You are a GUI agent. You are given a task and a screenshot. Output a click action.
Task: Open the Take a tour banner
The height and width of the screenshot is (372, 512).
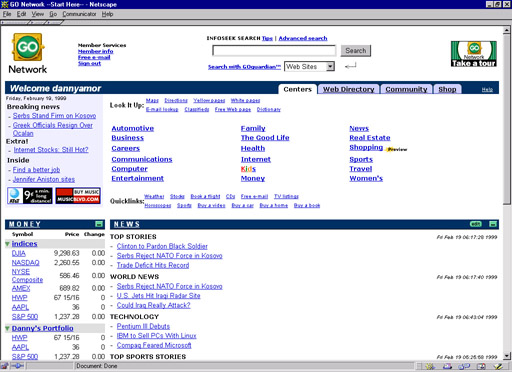tap(474, 54)
